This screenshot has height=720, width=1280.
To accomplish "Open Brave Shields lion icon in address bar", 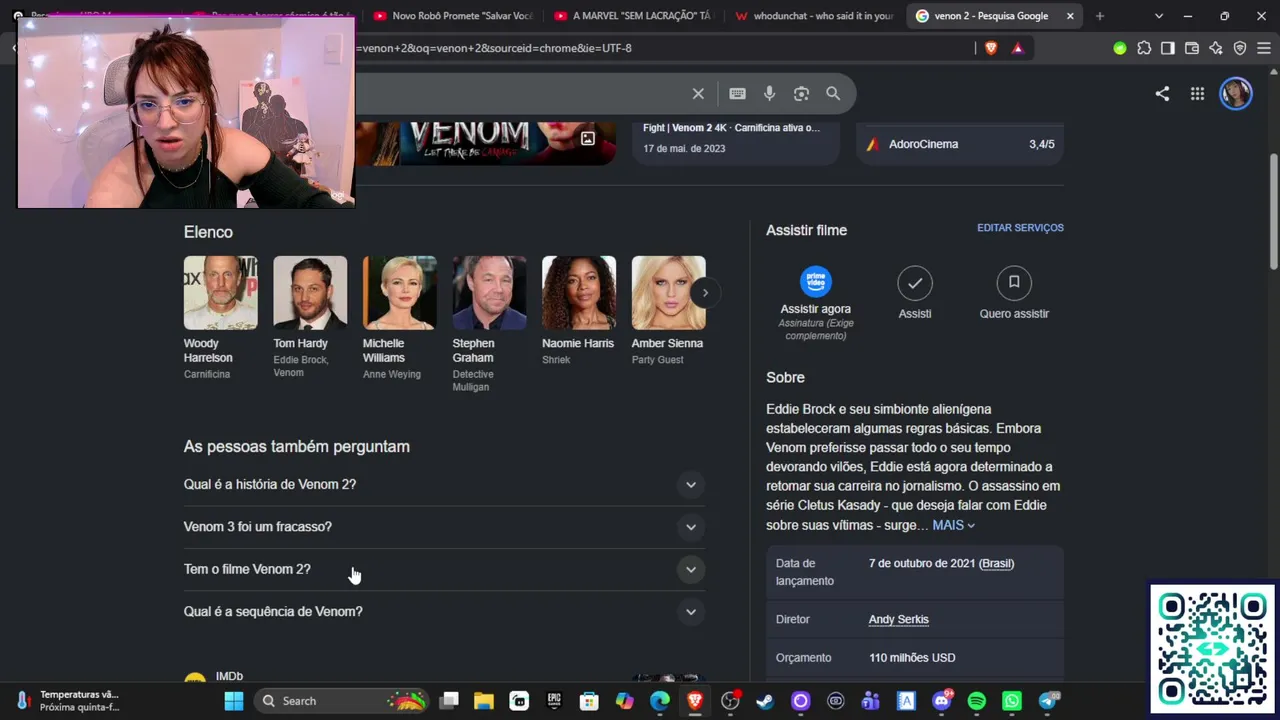I will click(991, 48).
